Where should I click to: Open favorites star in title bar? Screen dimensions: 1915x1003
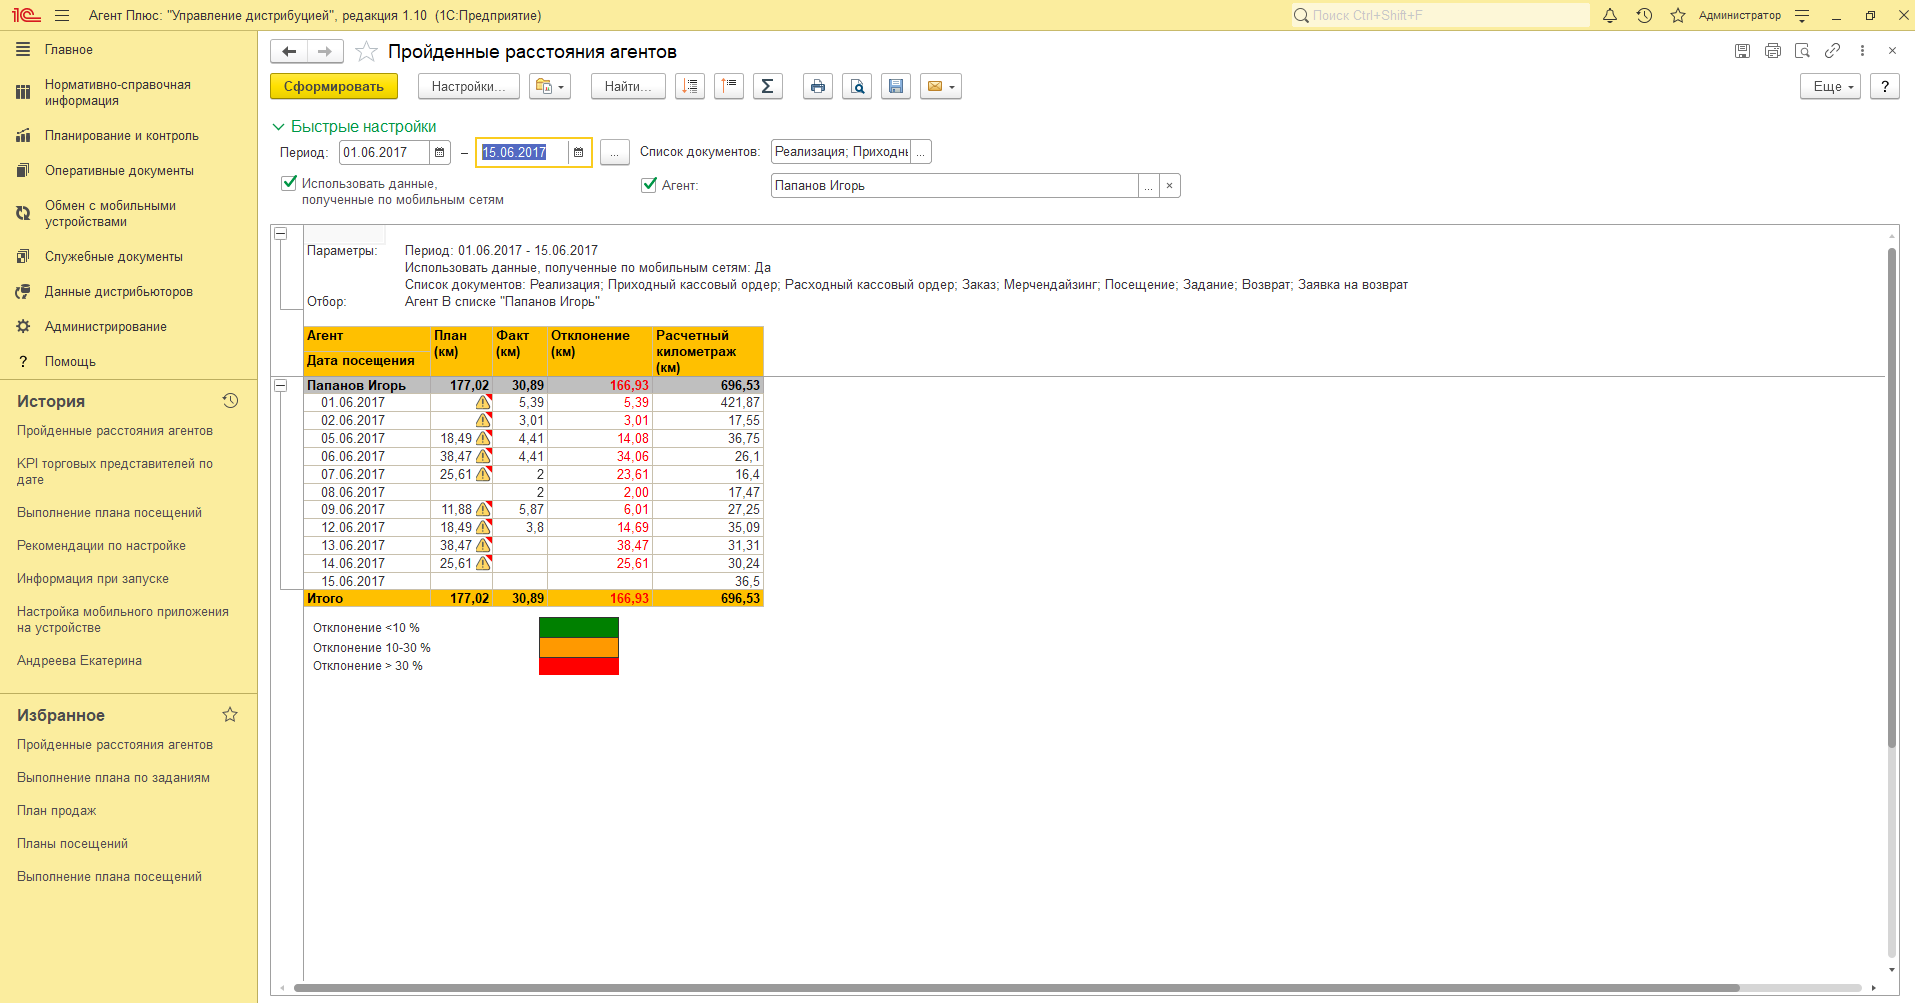tap(1678, 15)
